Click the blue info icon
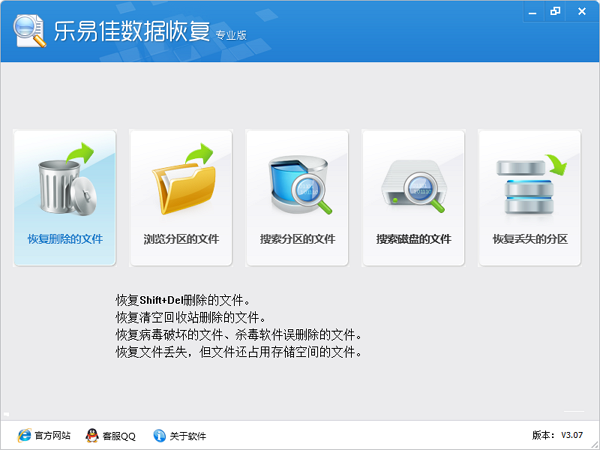The width and height of the screenshot is (600, 450). click(159, 435)
